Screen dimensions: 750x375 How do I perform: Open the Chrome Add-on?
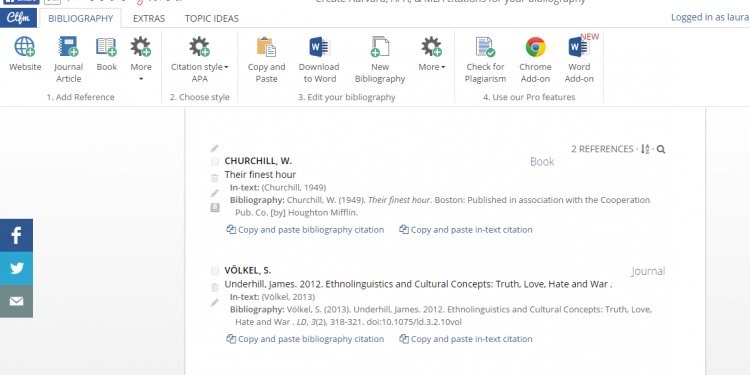535,59
